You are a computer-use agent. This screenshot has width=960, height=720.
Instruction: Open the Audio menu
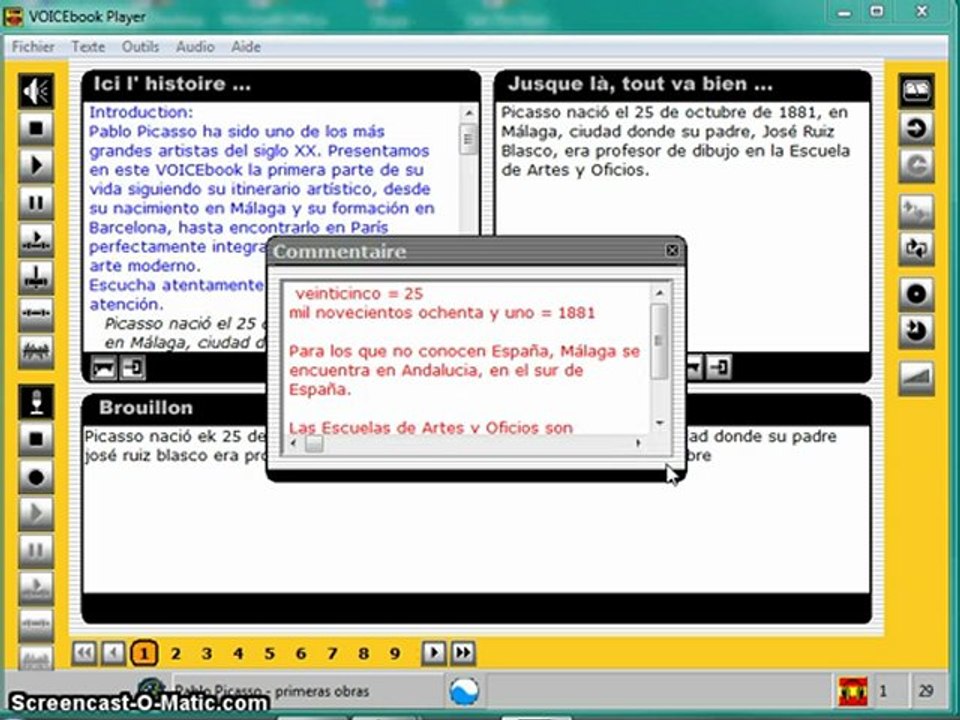195,47
